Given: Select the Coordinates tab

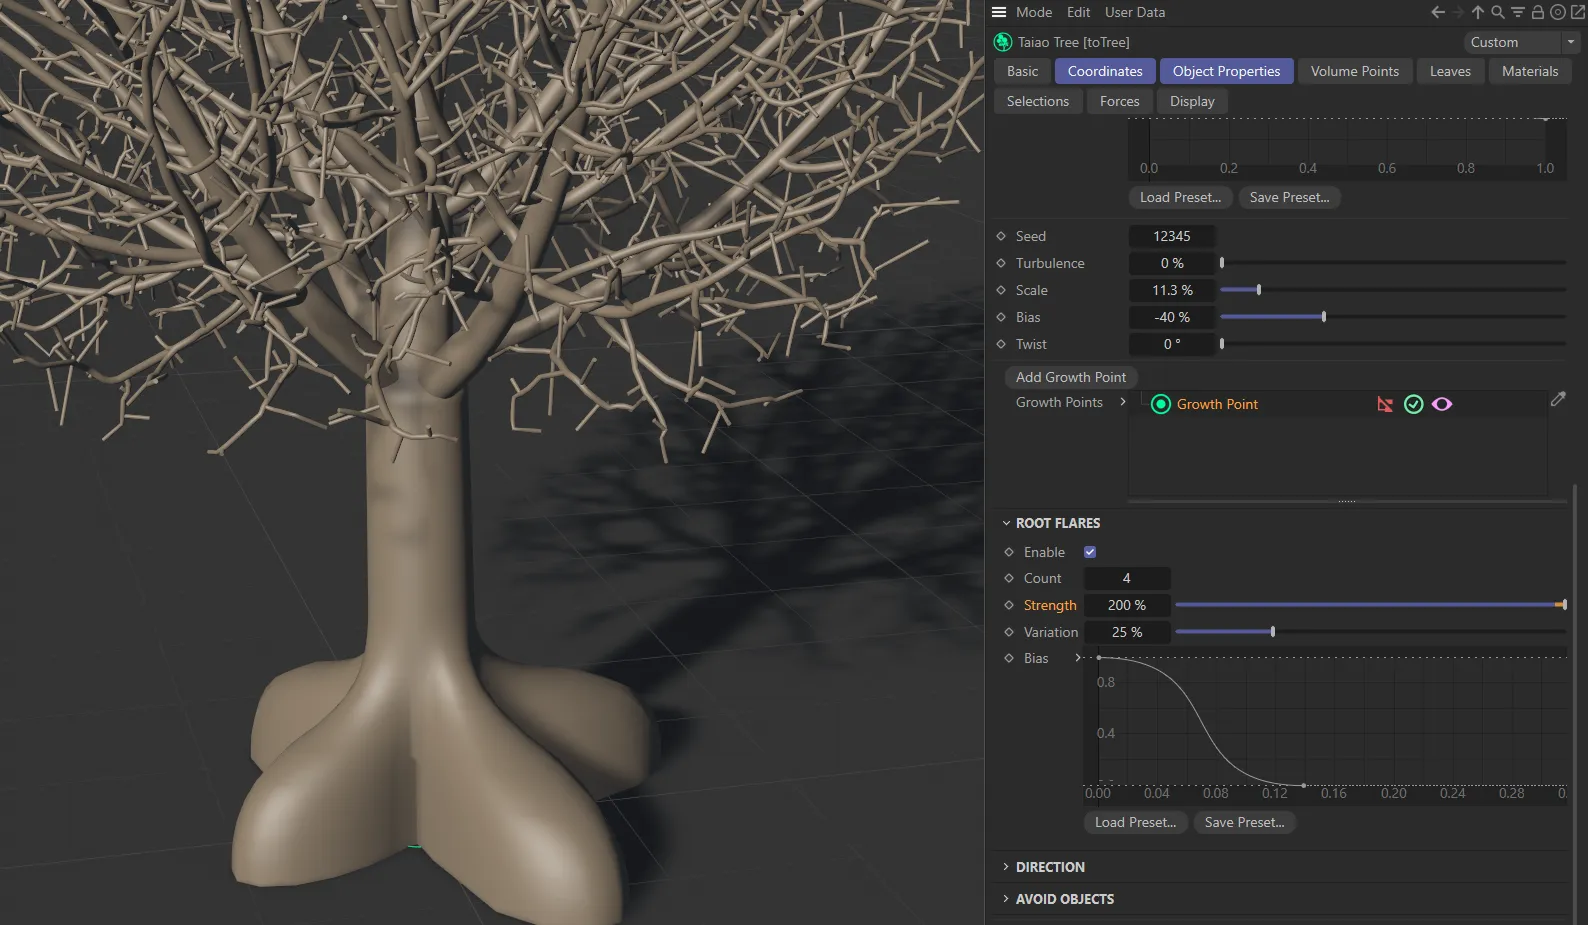Looking at the screenshot, I should pyautogui.click(x=1105, y=71).
